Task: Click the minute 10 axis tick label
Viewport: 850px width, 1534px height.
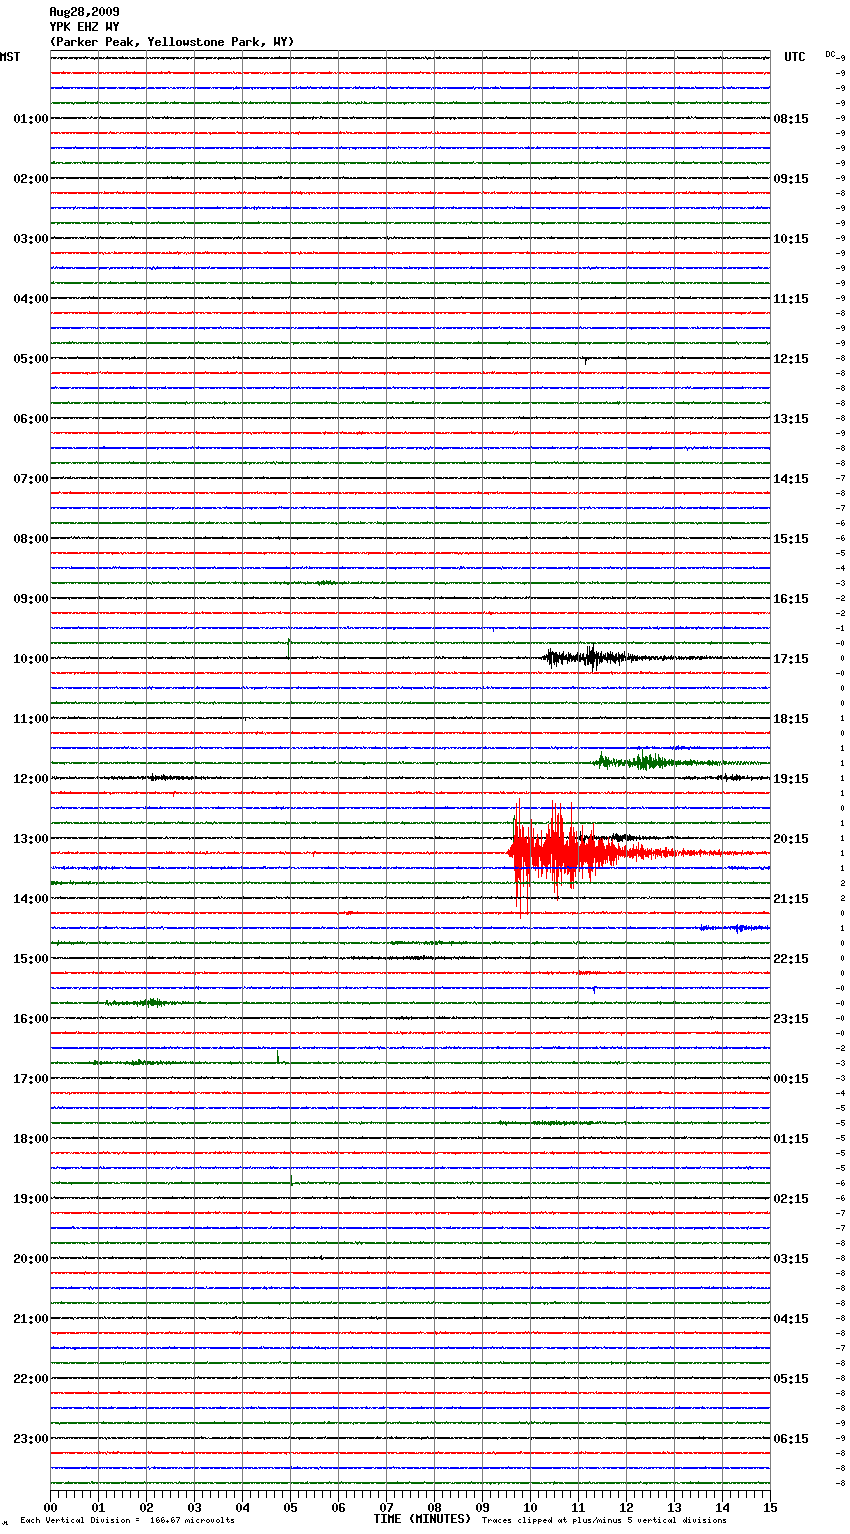Action: pyautogui.click(x=530, y=1508)
